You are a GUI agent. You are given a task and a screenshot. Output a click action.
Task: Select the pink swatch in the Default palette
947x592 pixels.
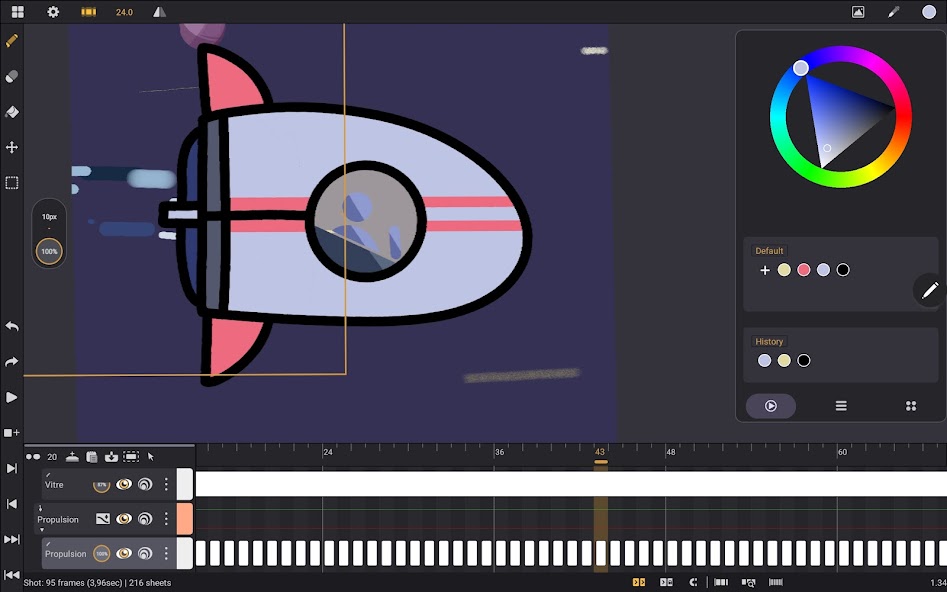(x=803, y=269)
